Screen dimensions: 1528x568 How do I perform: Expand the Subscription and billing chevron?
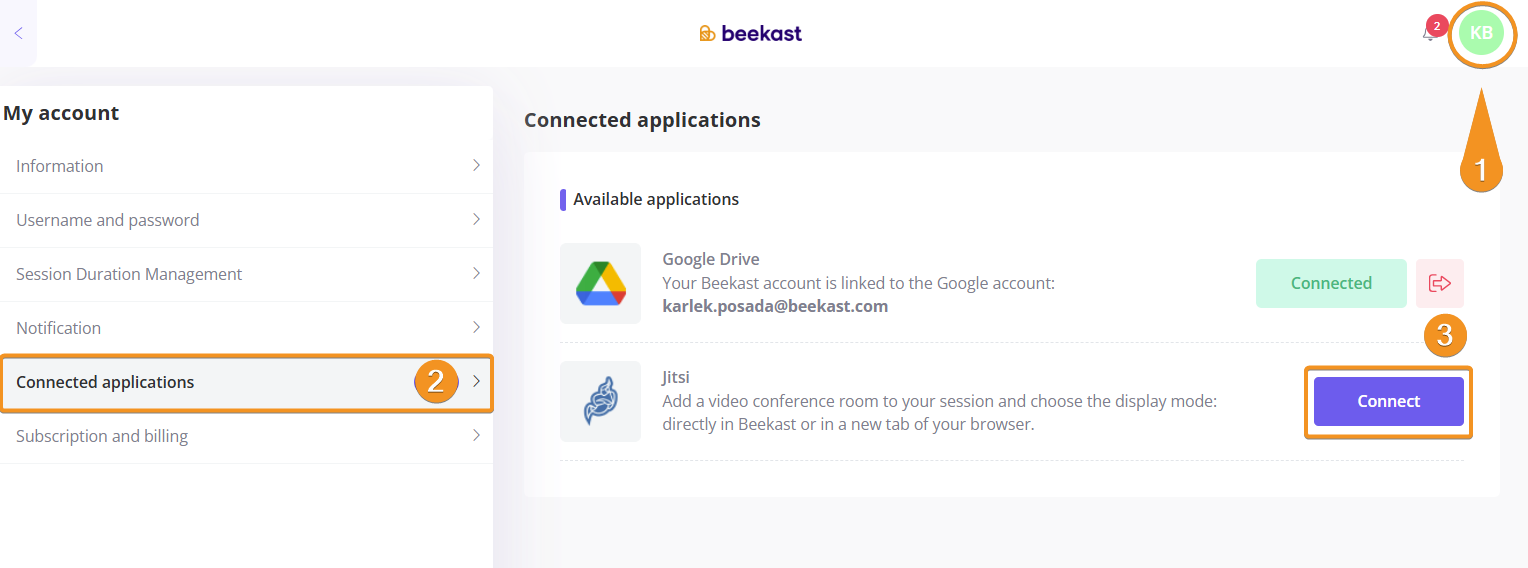(476, 436)
